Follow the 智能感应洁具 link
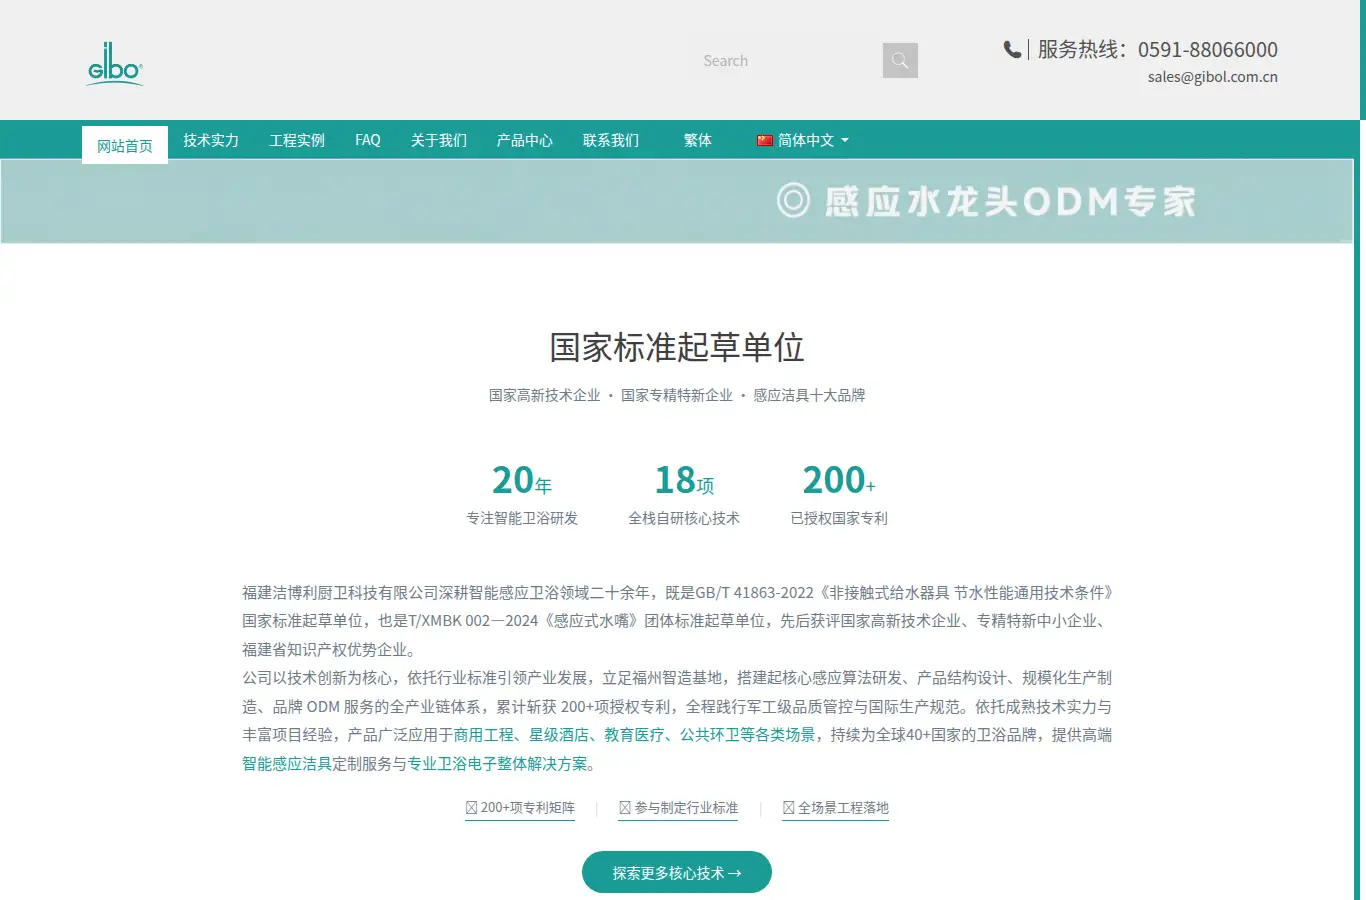 coord(287,764)
